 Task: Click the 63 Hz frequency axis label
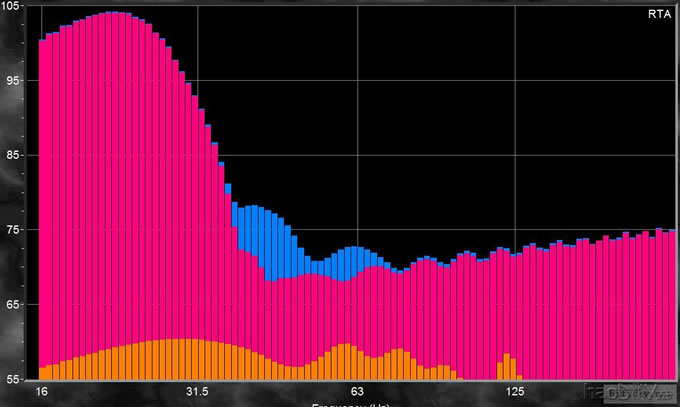[x=356, y=391]
